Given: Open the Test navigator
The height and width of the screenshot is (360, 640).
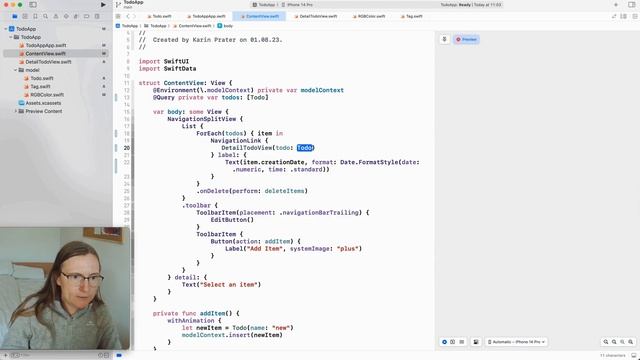Looking at the screenshot, I should 66,16.
